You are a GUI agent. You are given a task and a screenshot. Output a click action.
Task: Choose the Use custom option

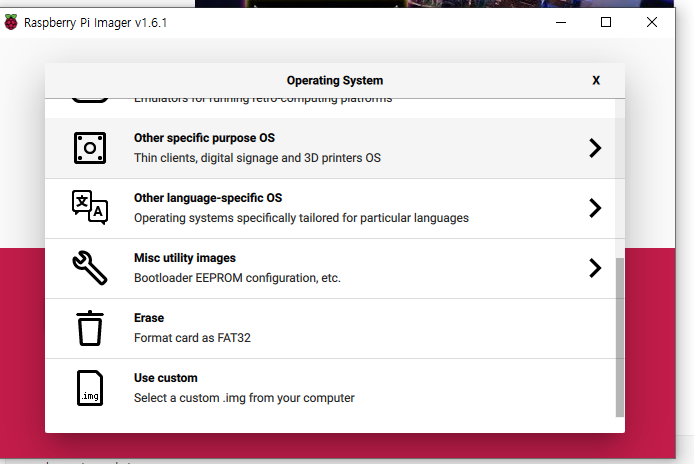click(x=330, y=388)
